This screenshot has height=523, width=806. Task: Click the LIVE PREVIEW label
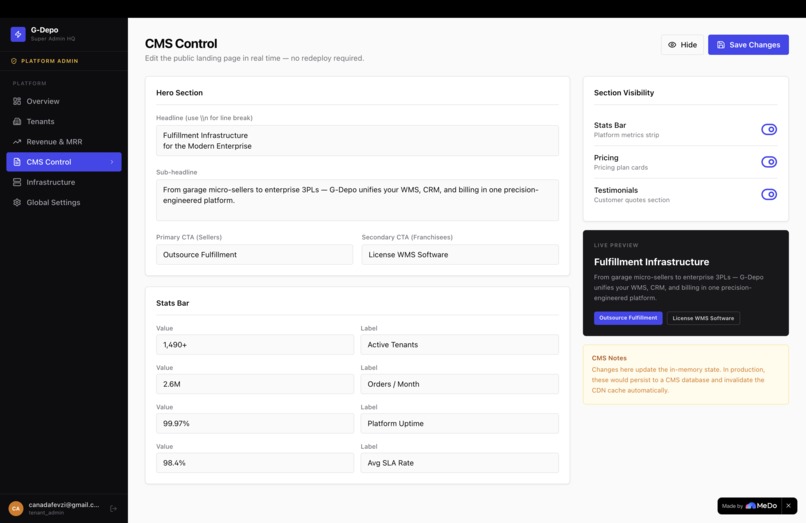click(x=616, y=245)
